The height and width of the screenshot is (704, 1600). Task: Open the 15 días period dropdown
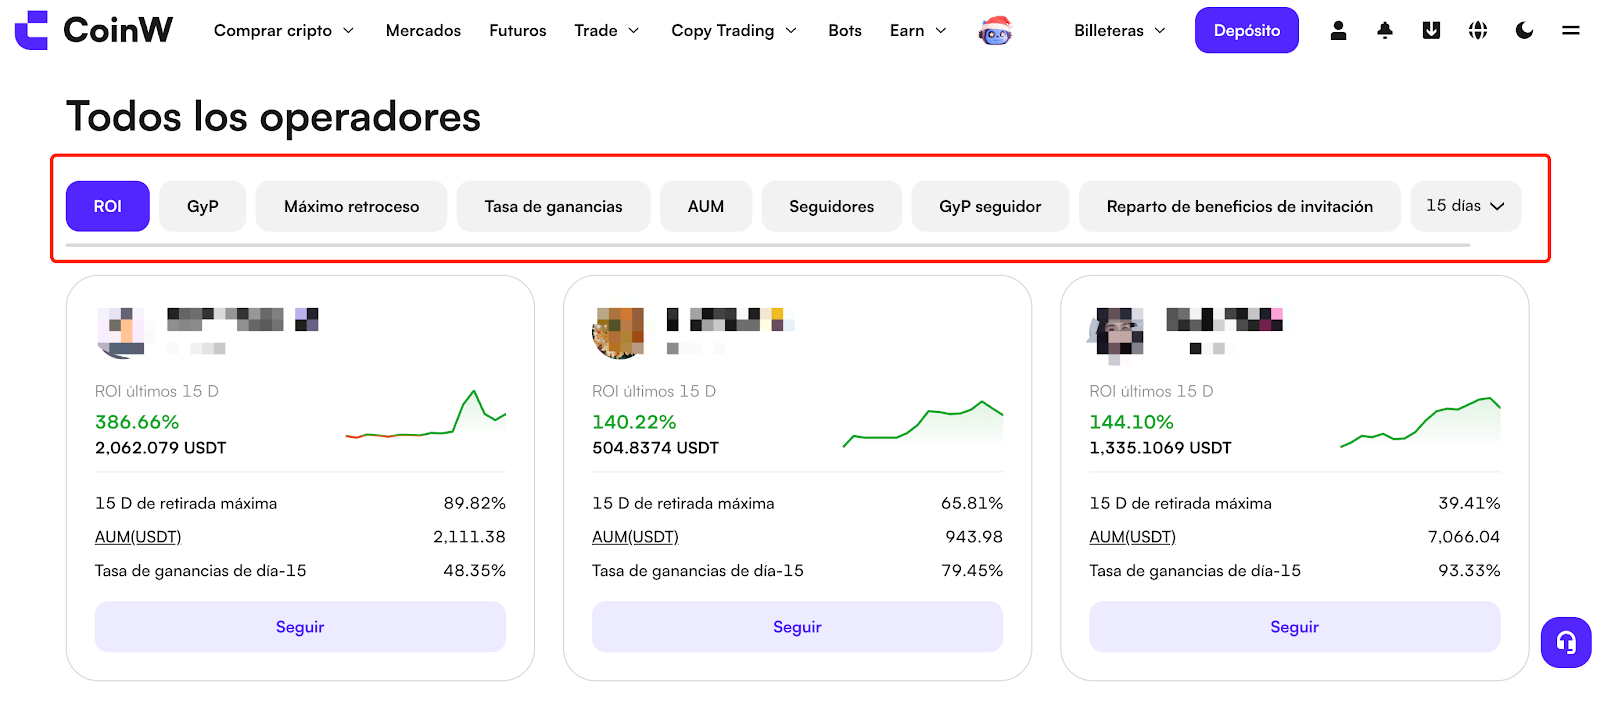(1465, 206)
